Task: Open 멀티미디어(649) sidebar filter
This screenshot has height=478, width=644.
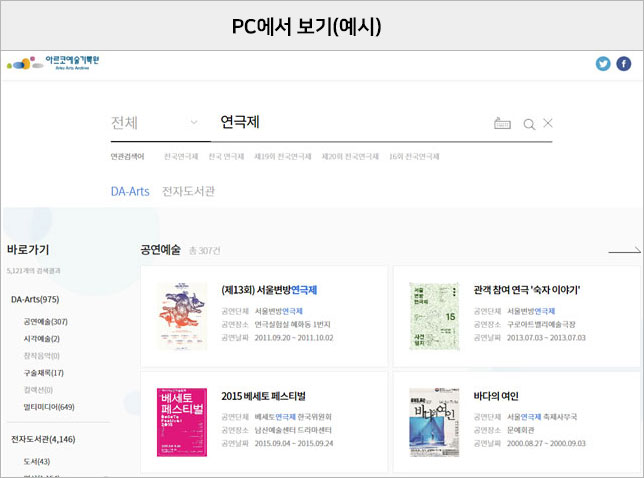Action: tap(49, 407)
